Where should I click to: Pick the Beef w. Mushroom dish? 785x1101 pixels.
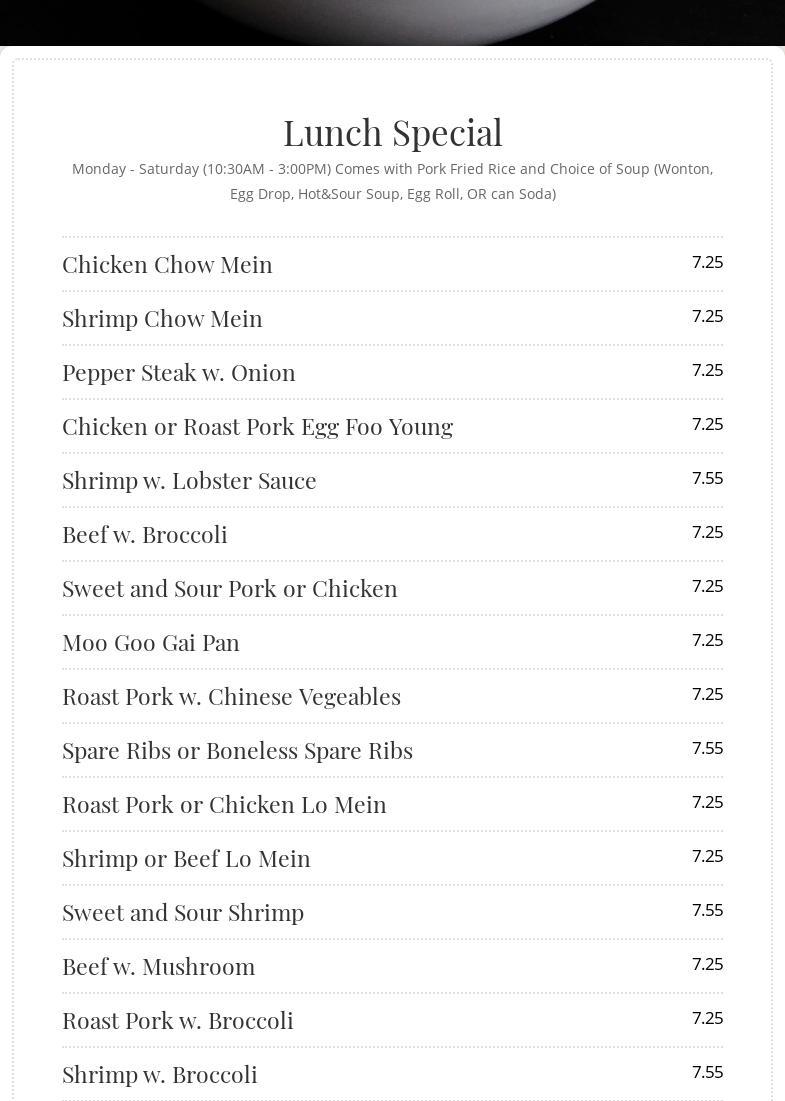coord(158,966)
